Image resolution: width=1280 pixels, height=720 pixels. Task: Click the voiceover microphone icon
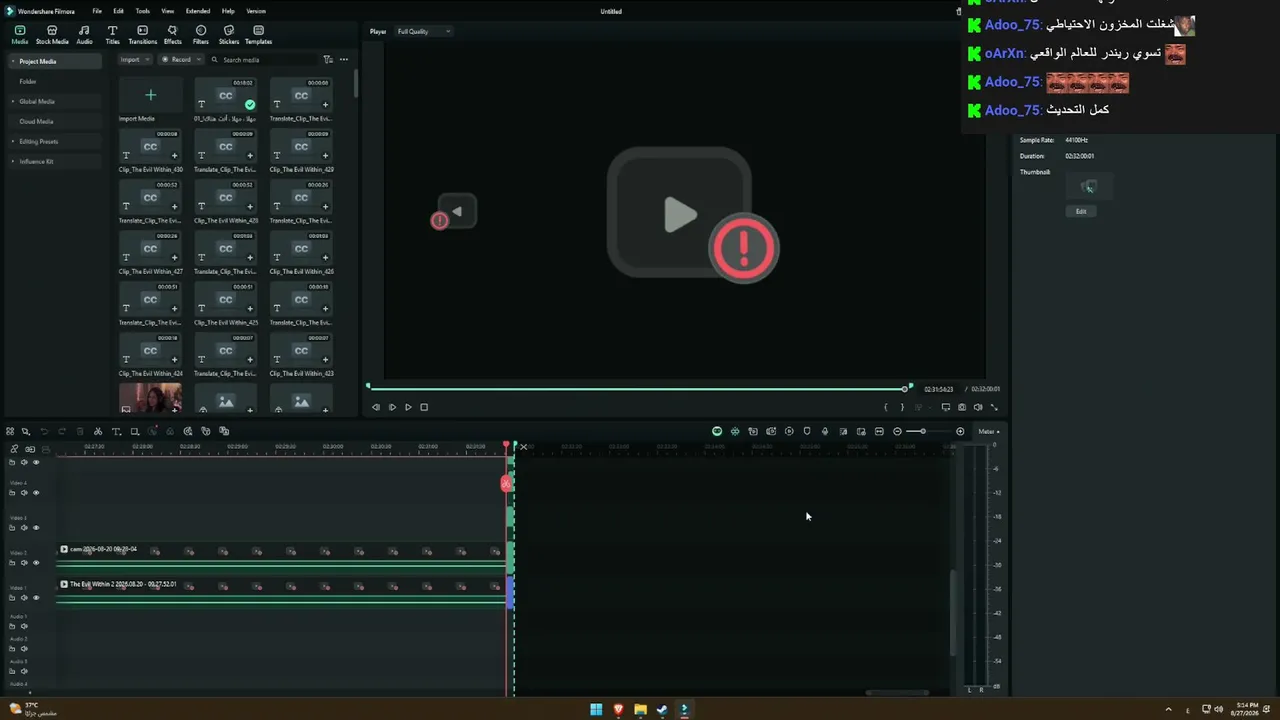coord(825,432)
